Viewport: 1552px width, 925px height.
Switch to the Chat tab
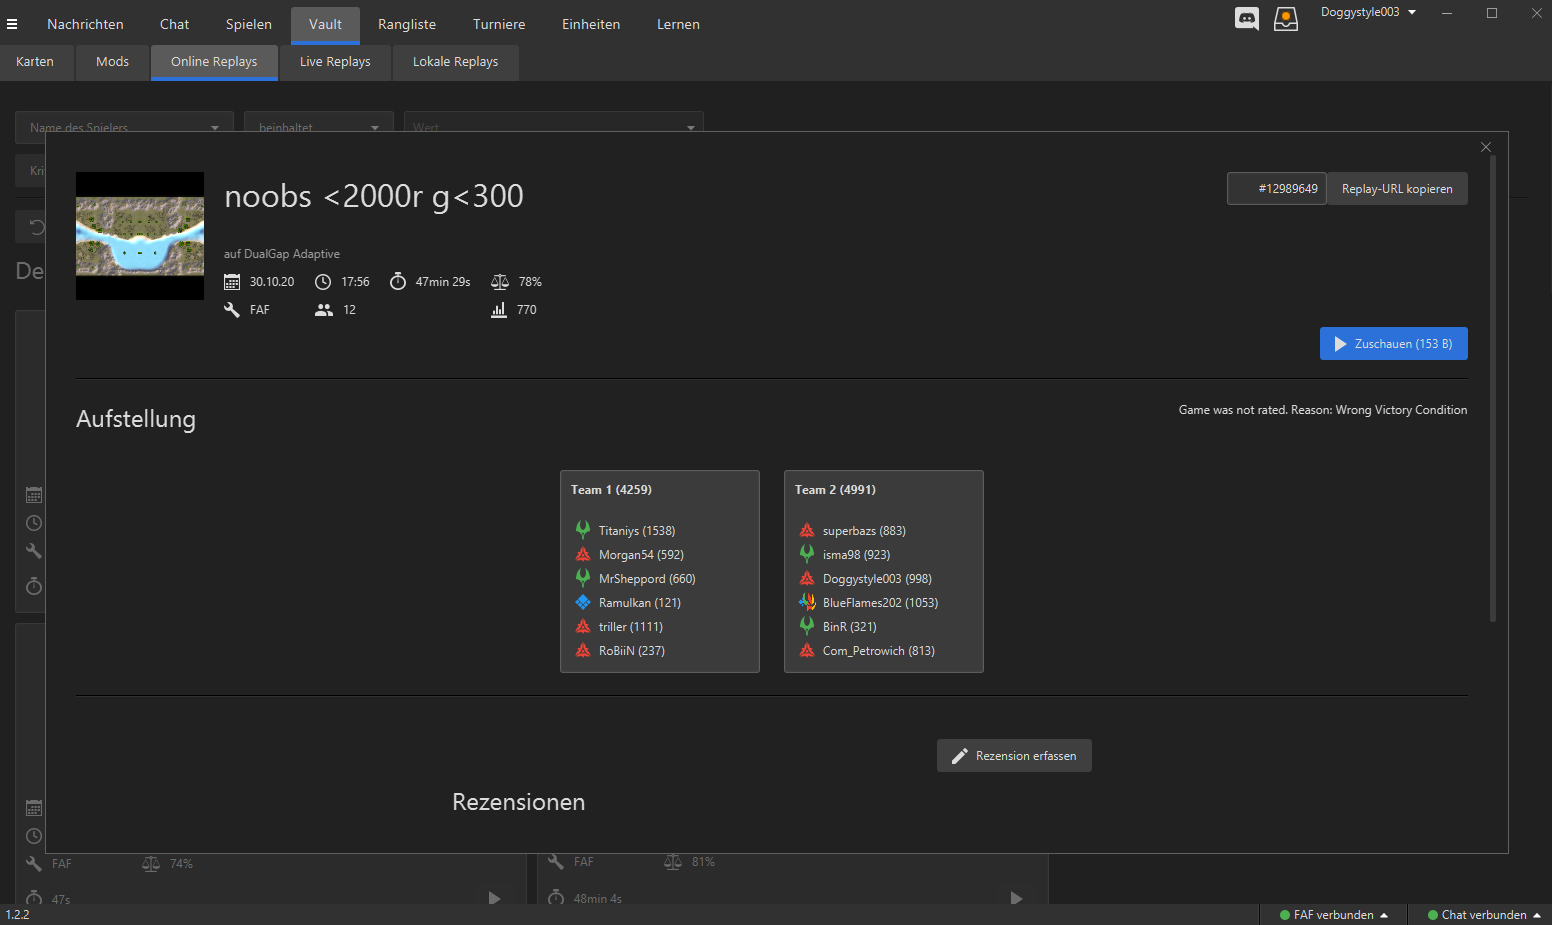pos(174,24)
